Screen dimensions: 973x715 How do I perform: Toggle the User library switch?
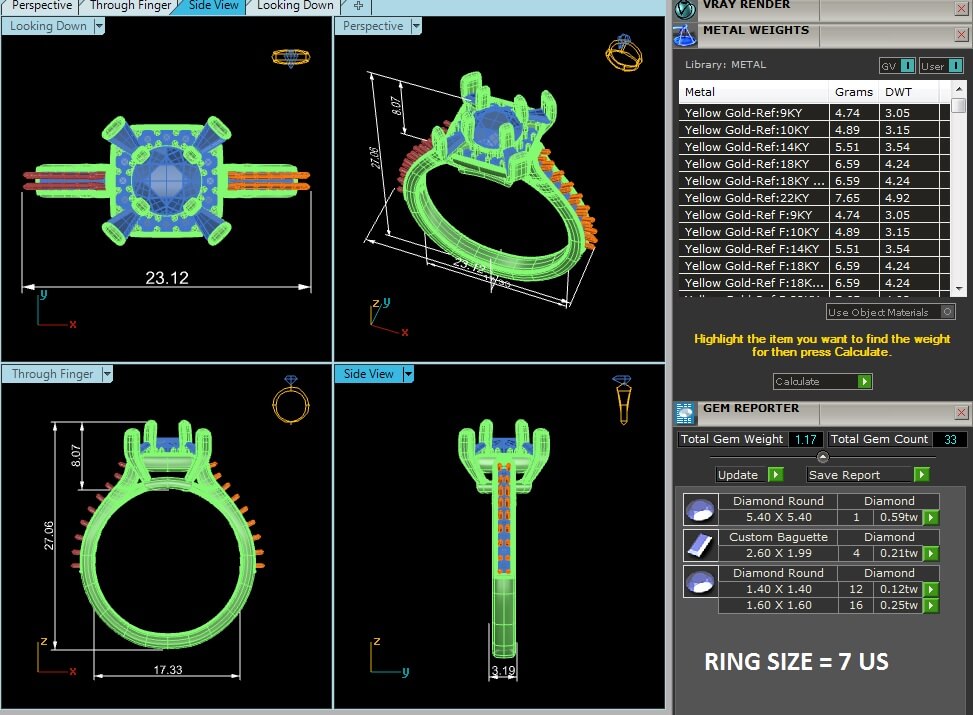954,66
